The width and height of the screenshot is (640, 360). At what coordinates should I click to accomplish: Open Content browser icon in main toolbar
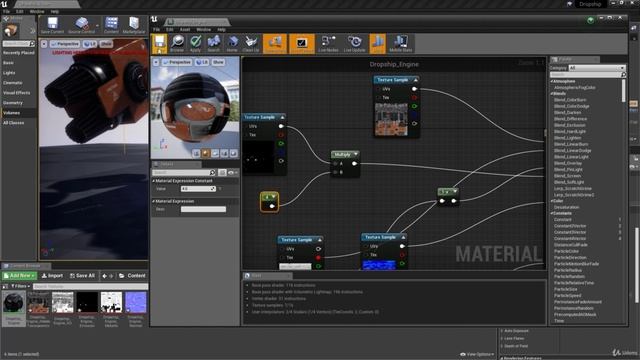(x=111, y=25)
